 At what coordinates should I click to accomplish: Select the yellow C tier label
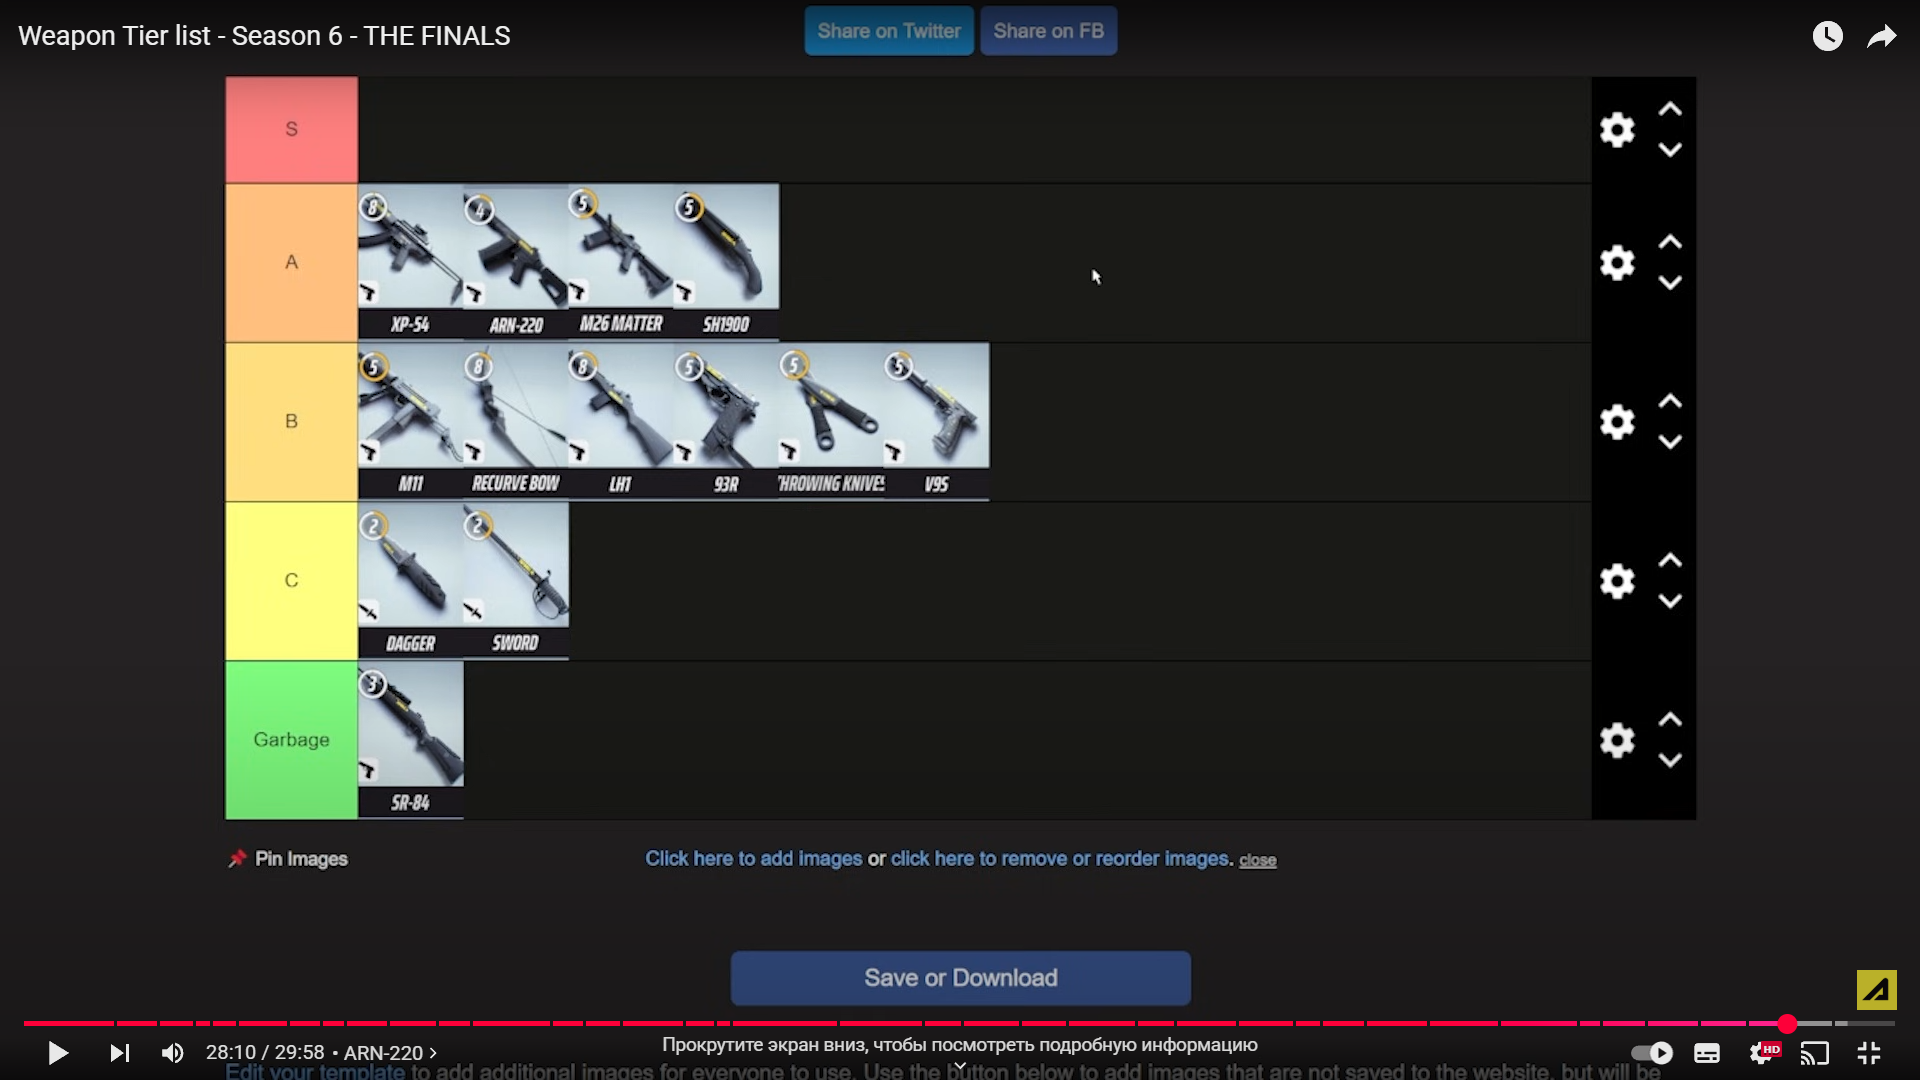tap(291, 581)
